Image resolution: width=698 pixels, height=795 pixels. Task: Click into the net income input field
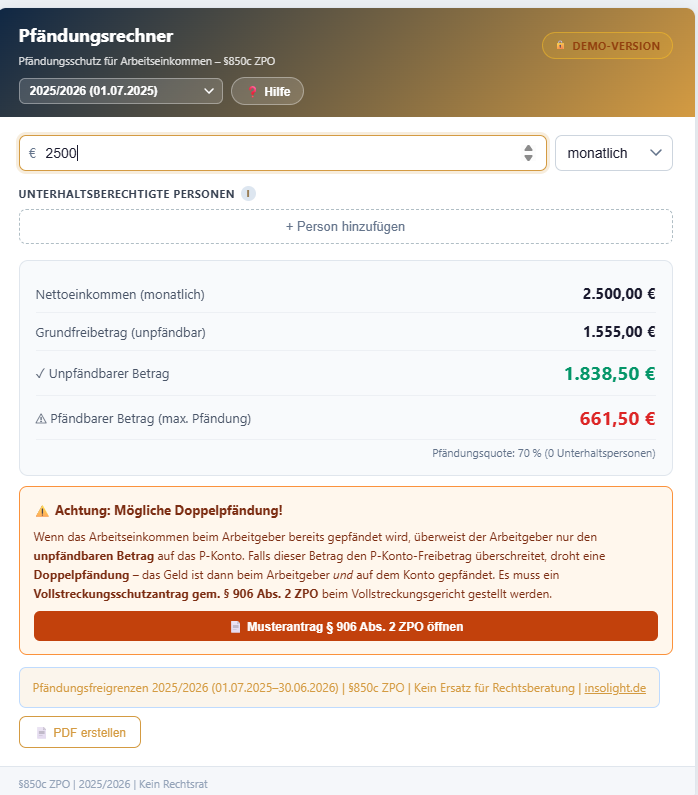coord(283,153)
